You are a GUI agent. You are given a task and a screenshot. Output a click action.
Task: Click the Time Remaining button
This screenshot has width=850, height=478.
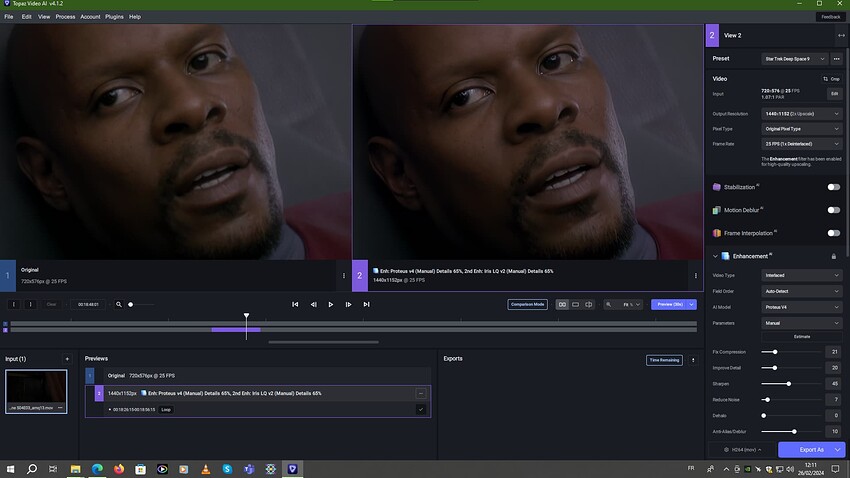tap(664, 360)
